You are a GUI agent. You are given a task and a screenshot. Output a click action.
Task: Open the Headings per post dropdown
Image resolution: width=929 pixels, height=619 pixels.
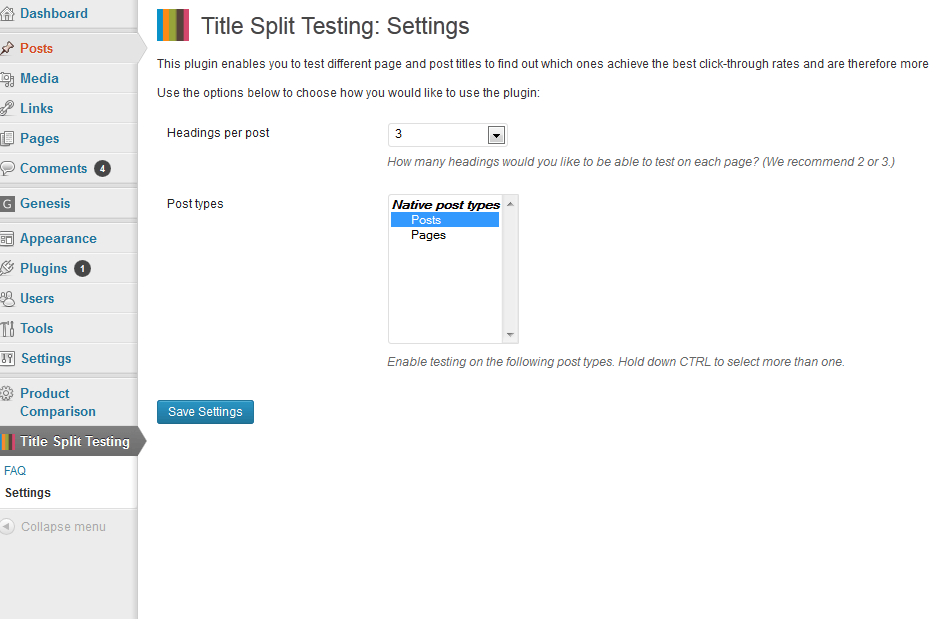(448, 135)
